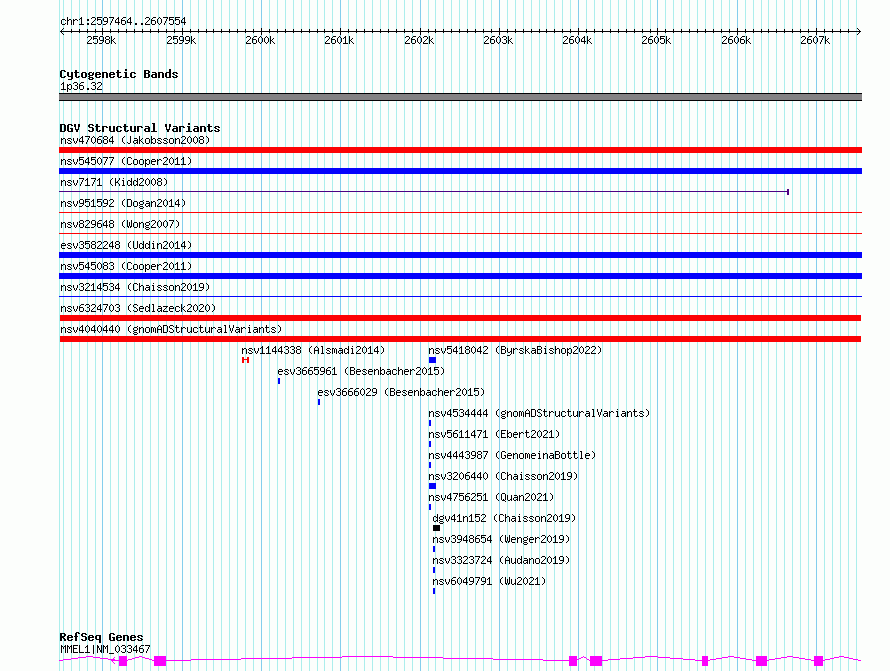The width and height of the screenshot is (890, 671).
Task: Open nsv545083 (Cooper2011) label
Action: click(126, 266)
